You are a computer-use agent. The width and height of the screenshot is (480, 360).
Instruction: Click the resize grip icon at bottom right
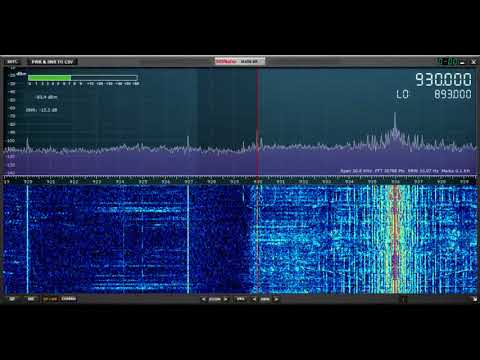(474, 299)
